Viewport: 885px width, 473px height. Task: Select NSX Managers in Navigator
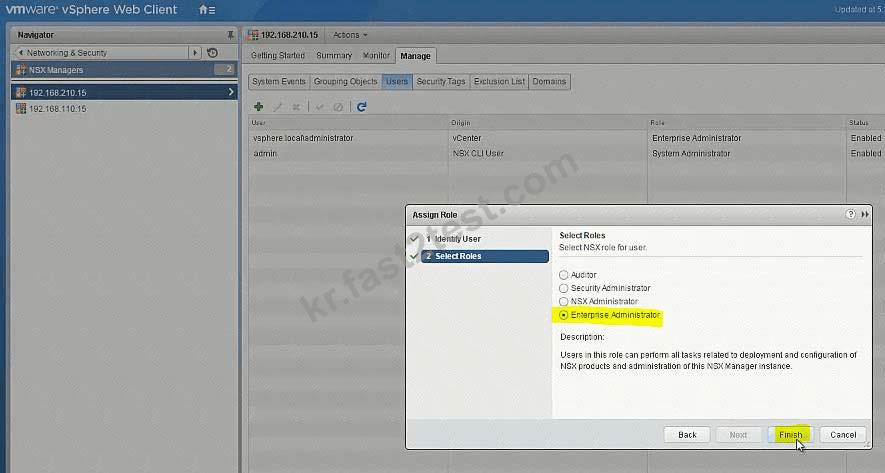[x=124, y=70]
